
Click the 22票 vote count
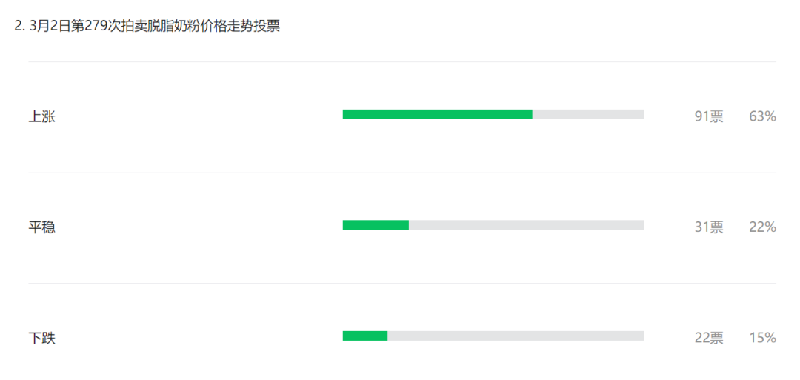point(709,338)
